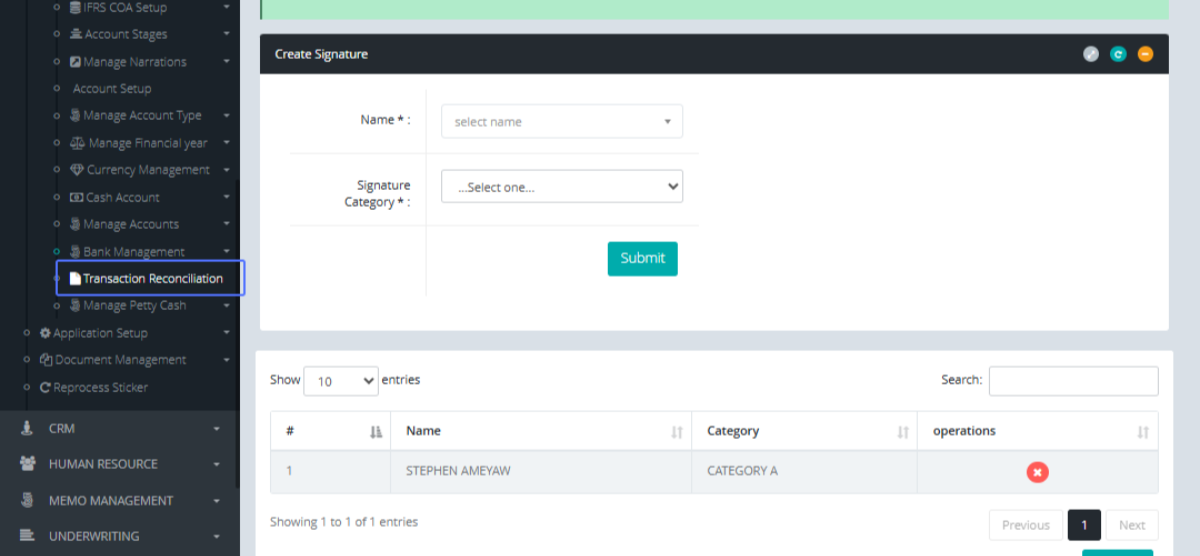The image size is (1200, 556).
Task: Change the show entries count dropdown
Action: 340,381
